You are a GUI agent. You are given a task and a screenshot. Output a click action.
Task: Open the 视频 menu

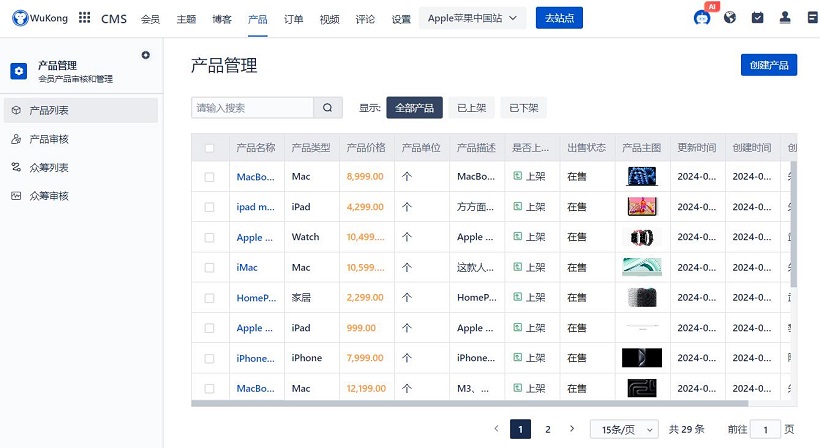coord(329,19)
